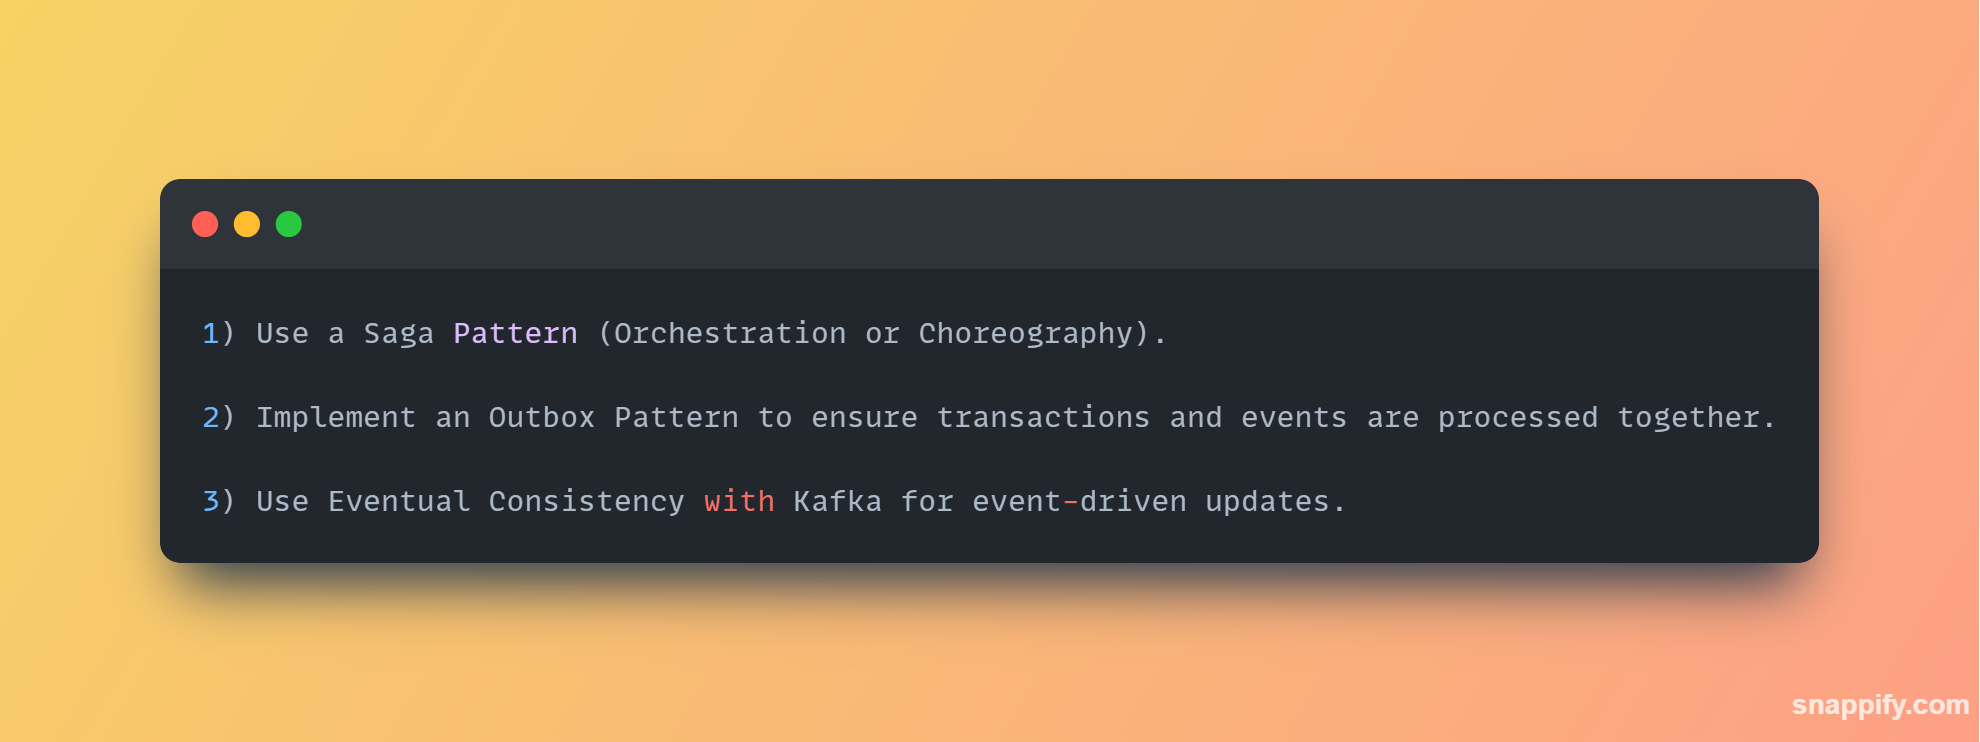Click the yellow minimize dot
Viewport: 1980px width, 742px height.
pos(247,224)
